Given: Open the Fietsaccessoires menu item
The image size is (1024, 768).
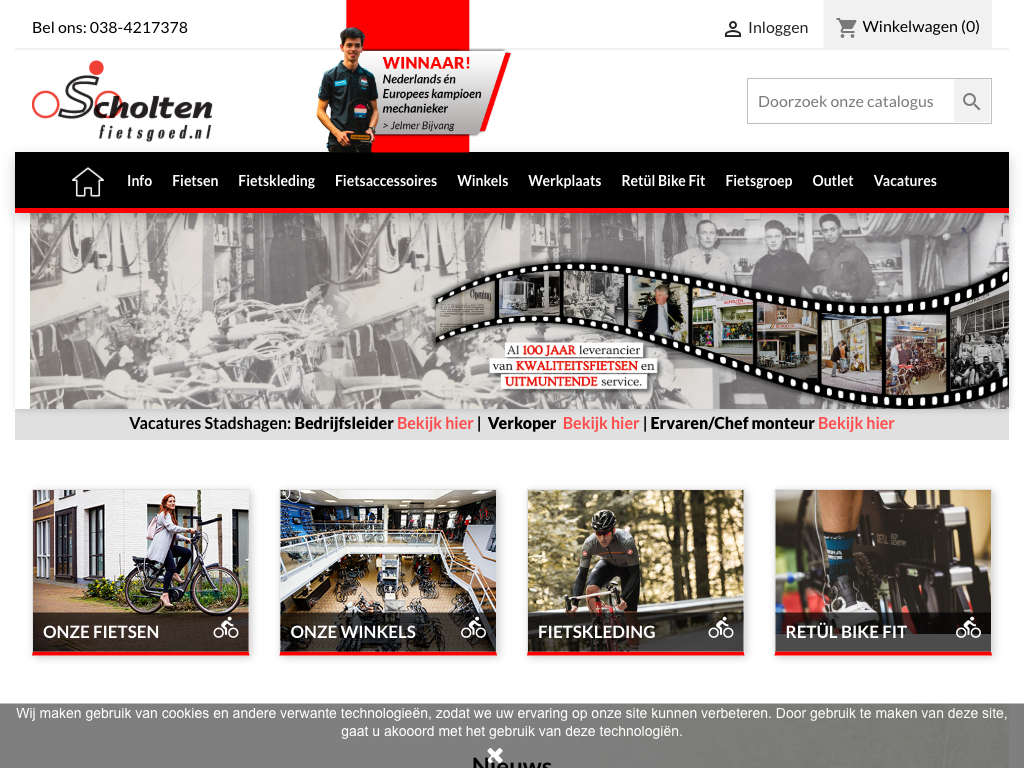Looking at the screenshot, I should 386,181.
